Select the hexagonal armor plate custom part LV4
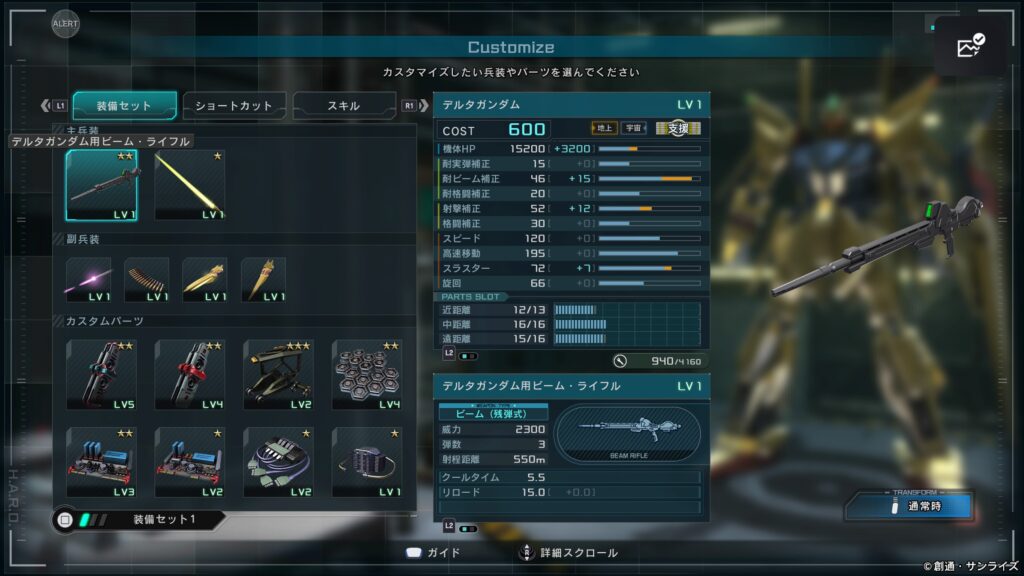 (366, 375)
